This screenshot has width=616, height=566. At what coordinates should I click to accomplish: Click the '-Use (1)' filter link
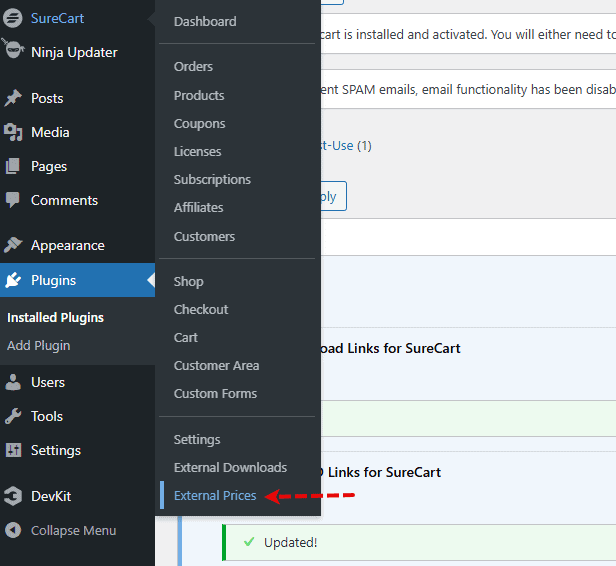click(x=346, y=146)
